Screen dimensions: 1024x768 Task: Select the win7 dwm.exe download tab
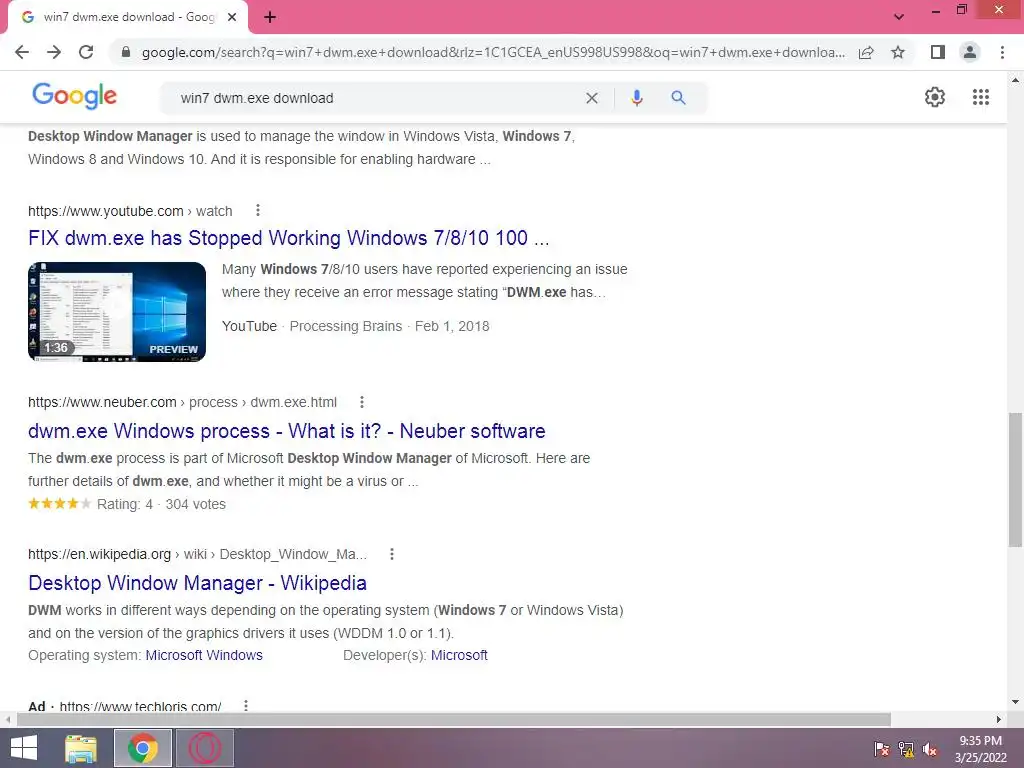[x=128, y=17]
